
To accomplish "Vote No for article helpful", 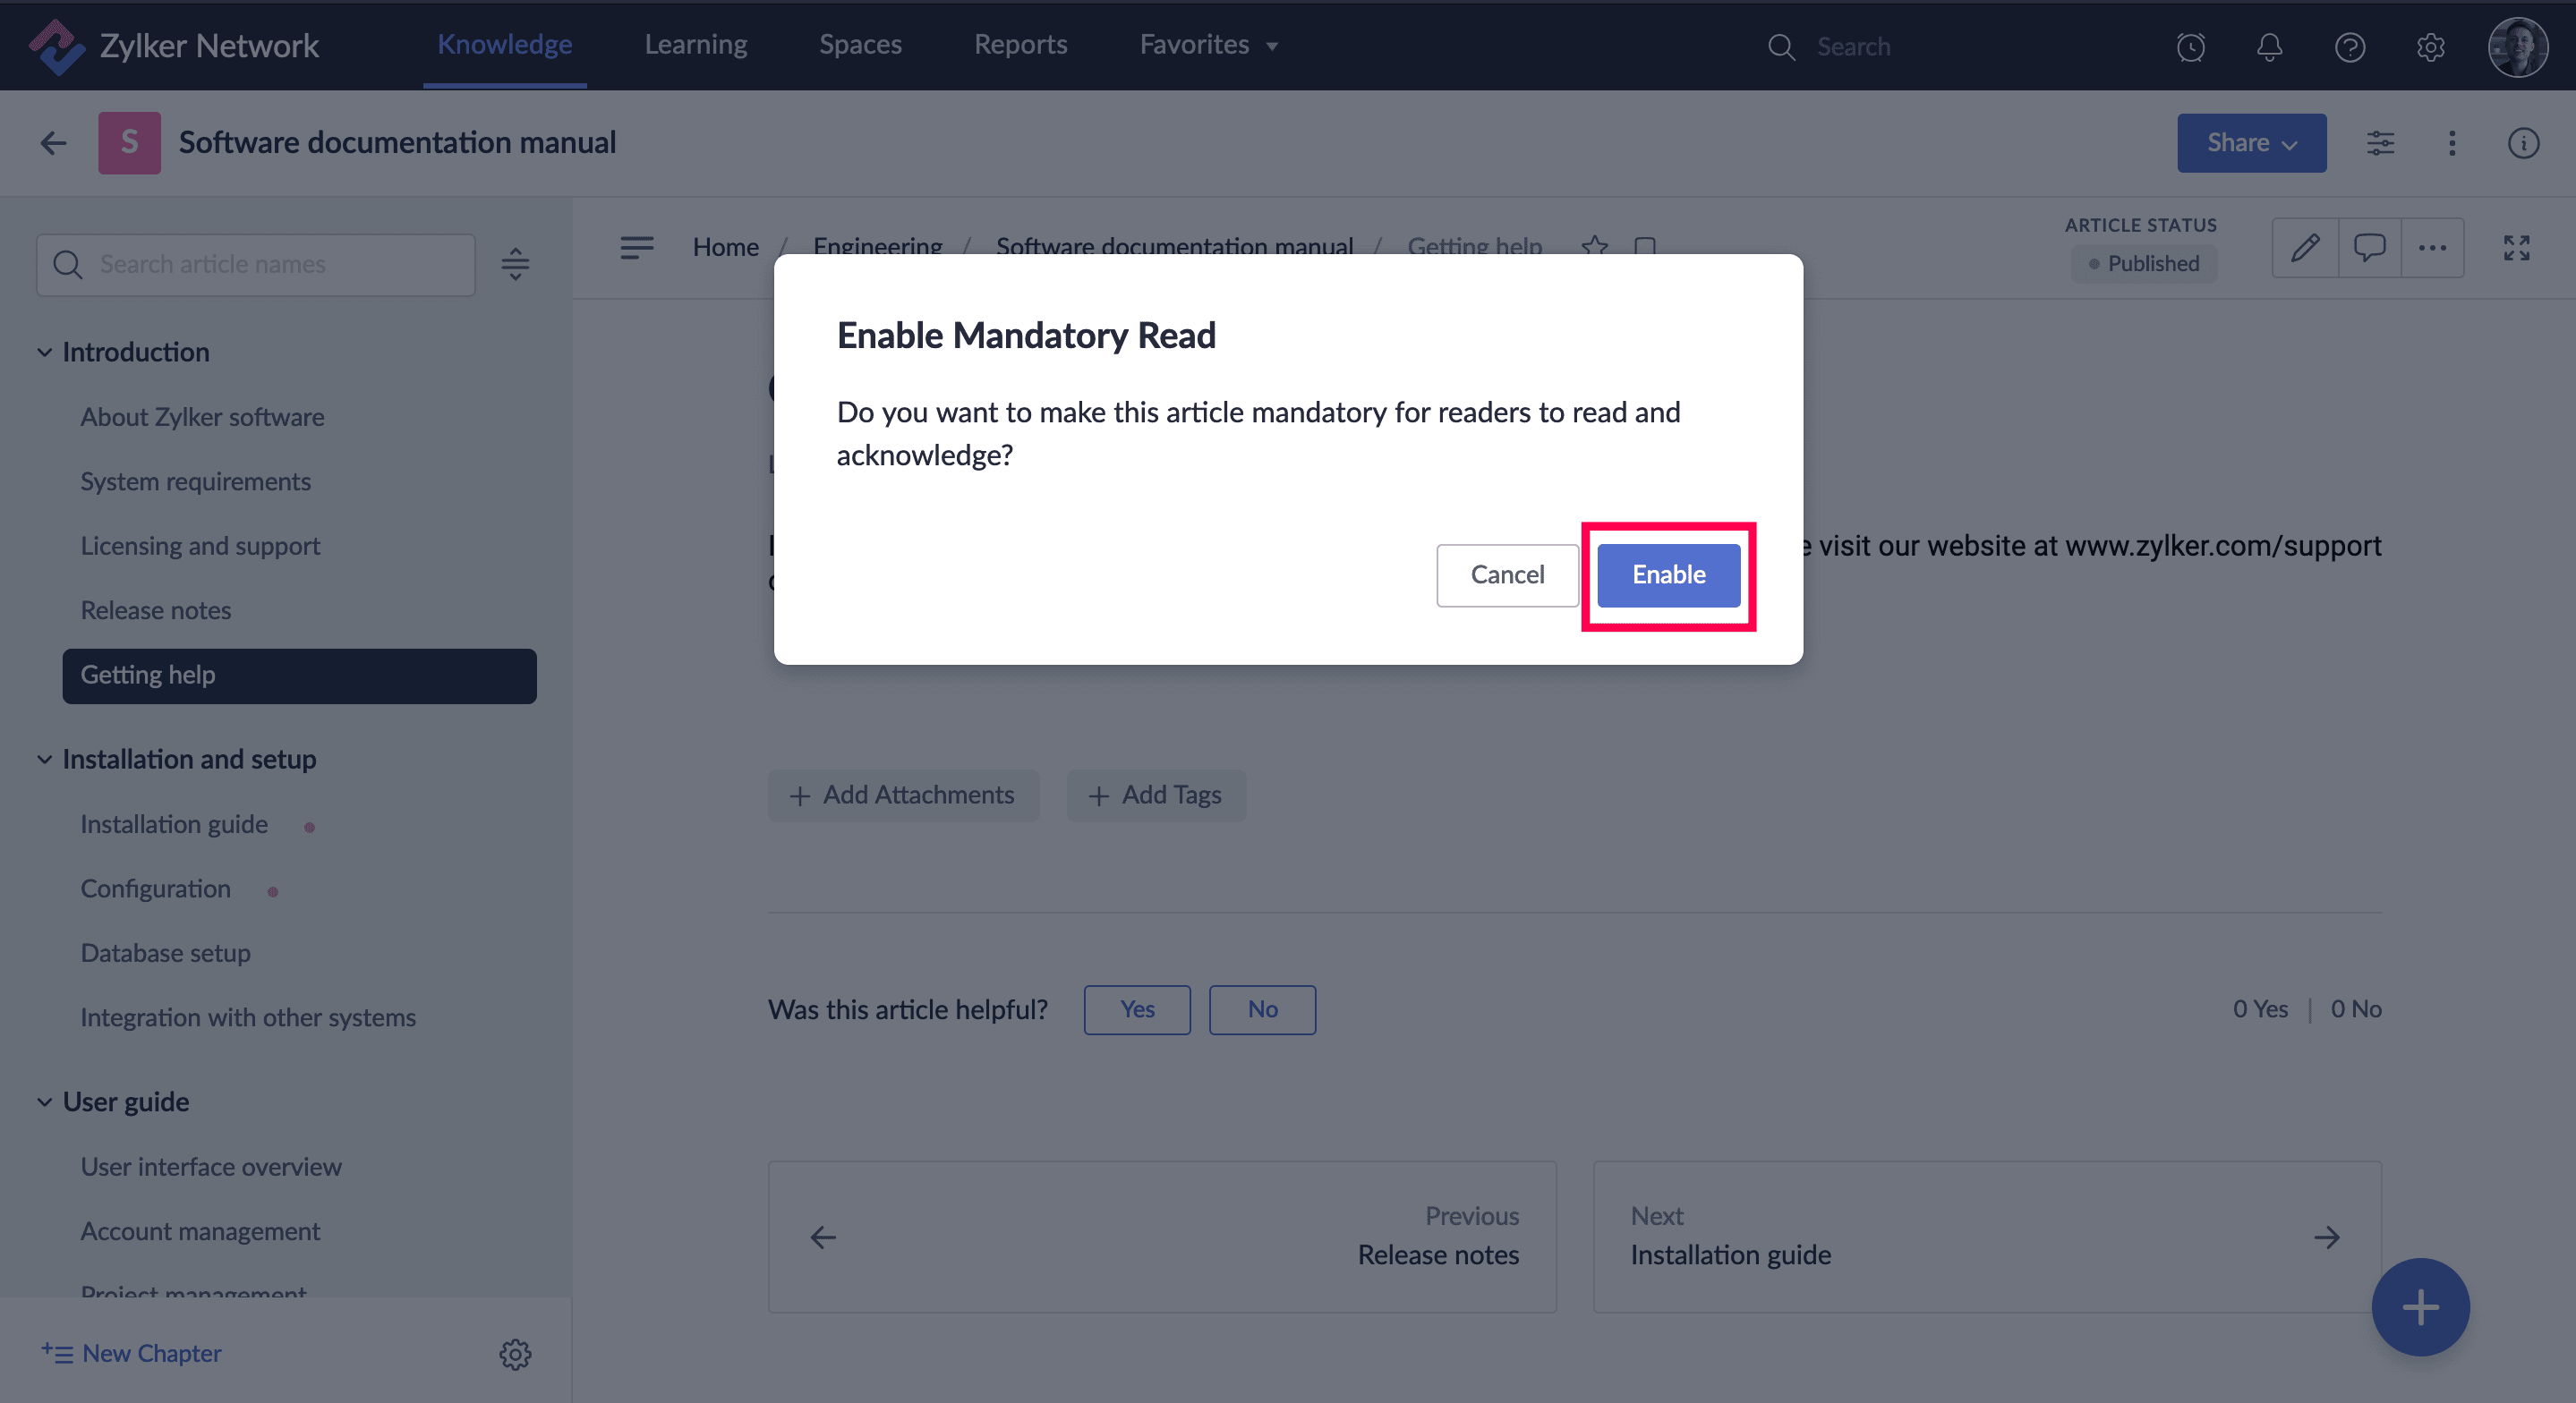I will [x=1262, y=1009].
